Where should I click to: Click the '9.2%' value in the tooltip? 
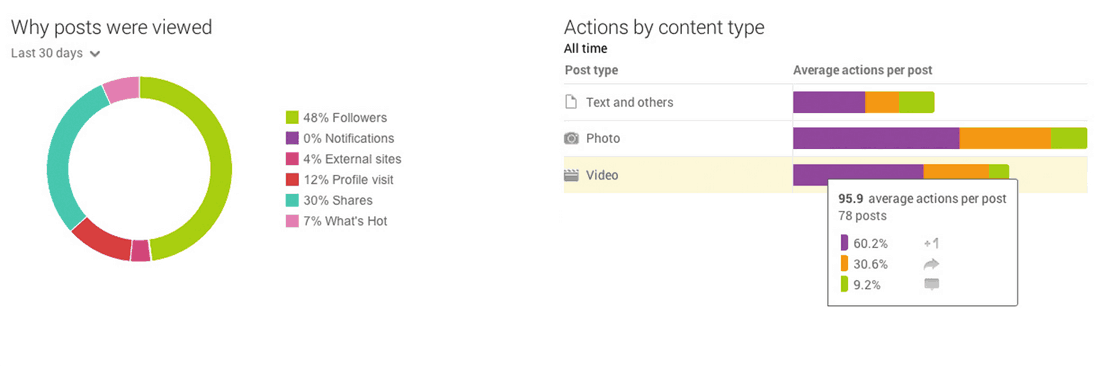pos(868,285)
